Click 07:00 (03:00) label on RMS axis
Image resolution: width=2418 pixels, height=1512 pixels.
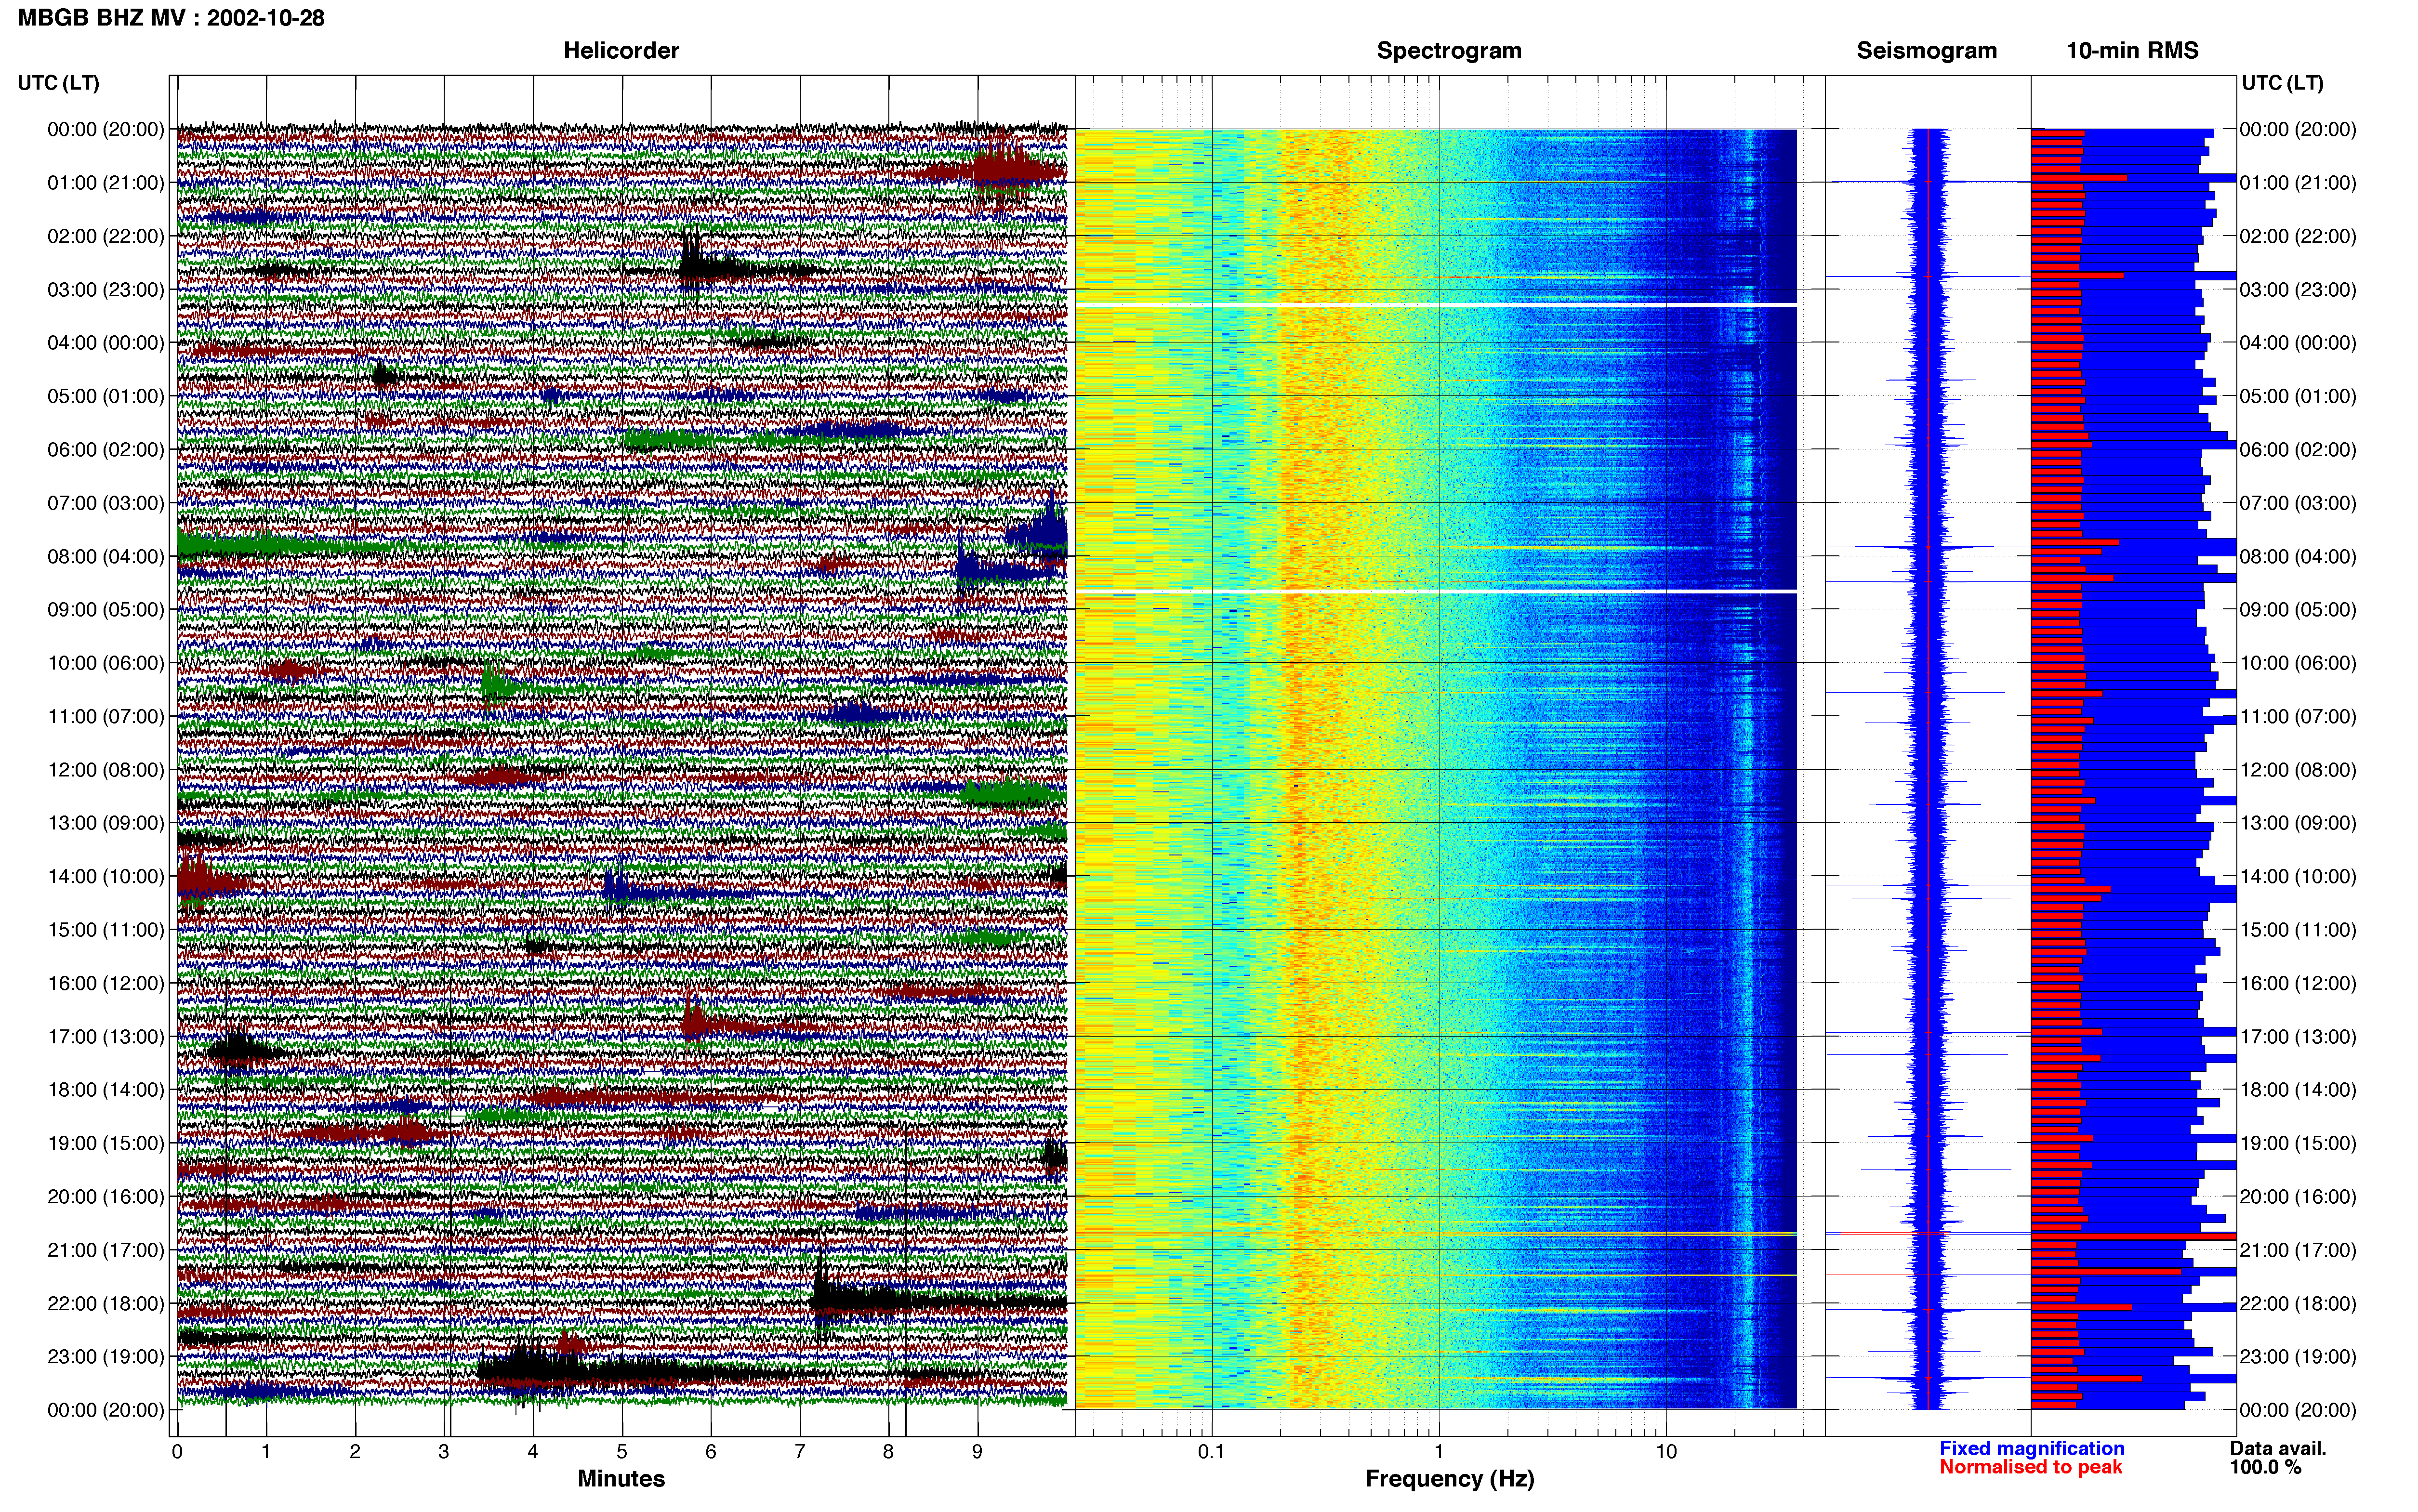[2298, 503]
